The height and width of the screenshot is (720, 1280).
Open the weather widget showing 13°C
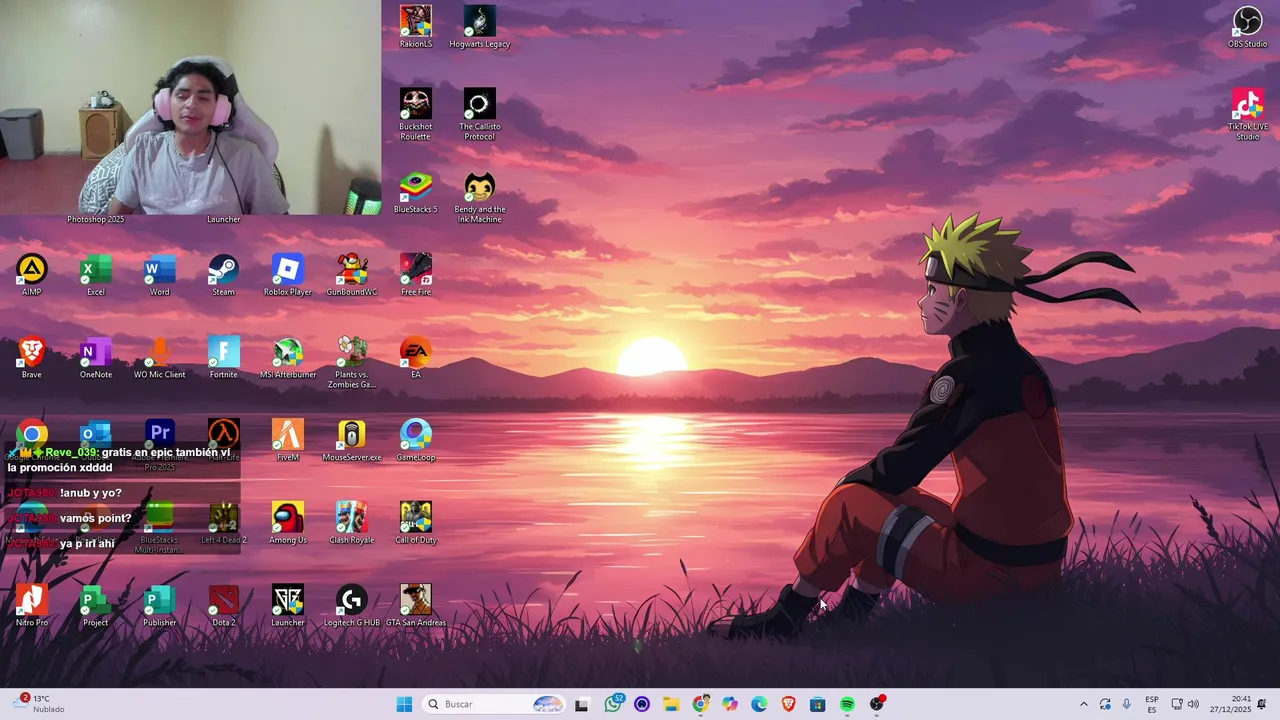click(40, 704)
